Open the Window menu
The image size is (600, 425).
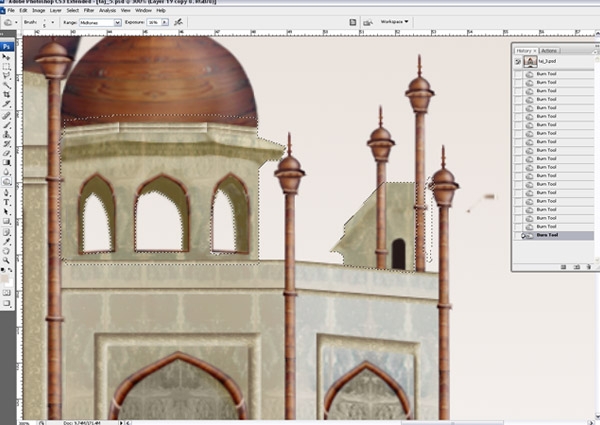click(143, 10)
